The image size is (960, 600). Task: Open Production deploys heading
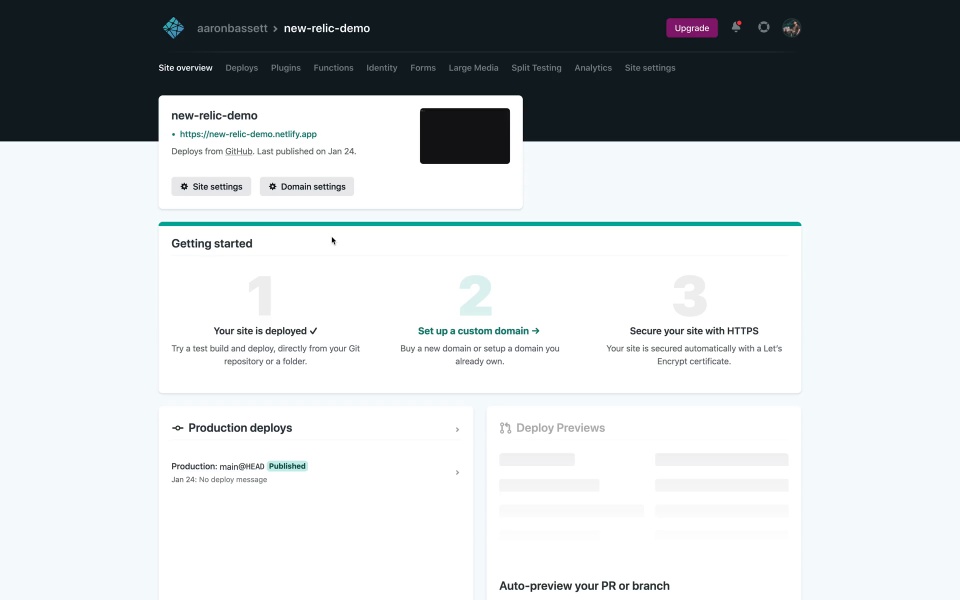point(240,428)
